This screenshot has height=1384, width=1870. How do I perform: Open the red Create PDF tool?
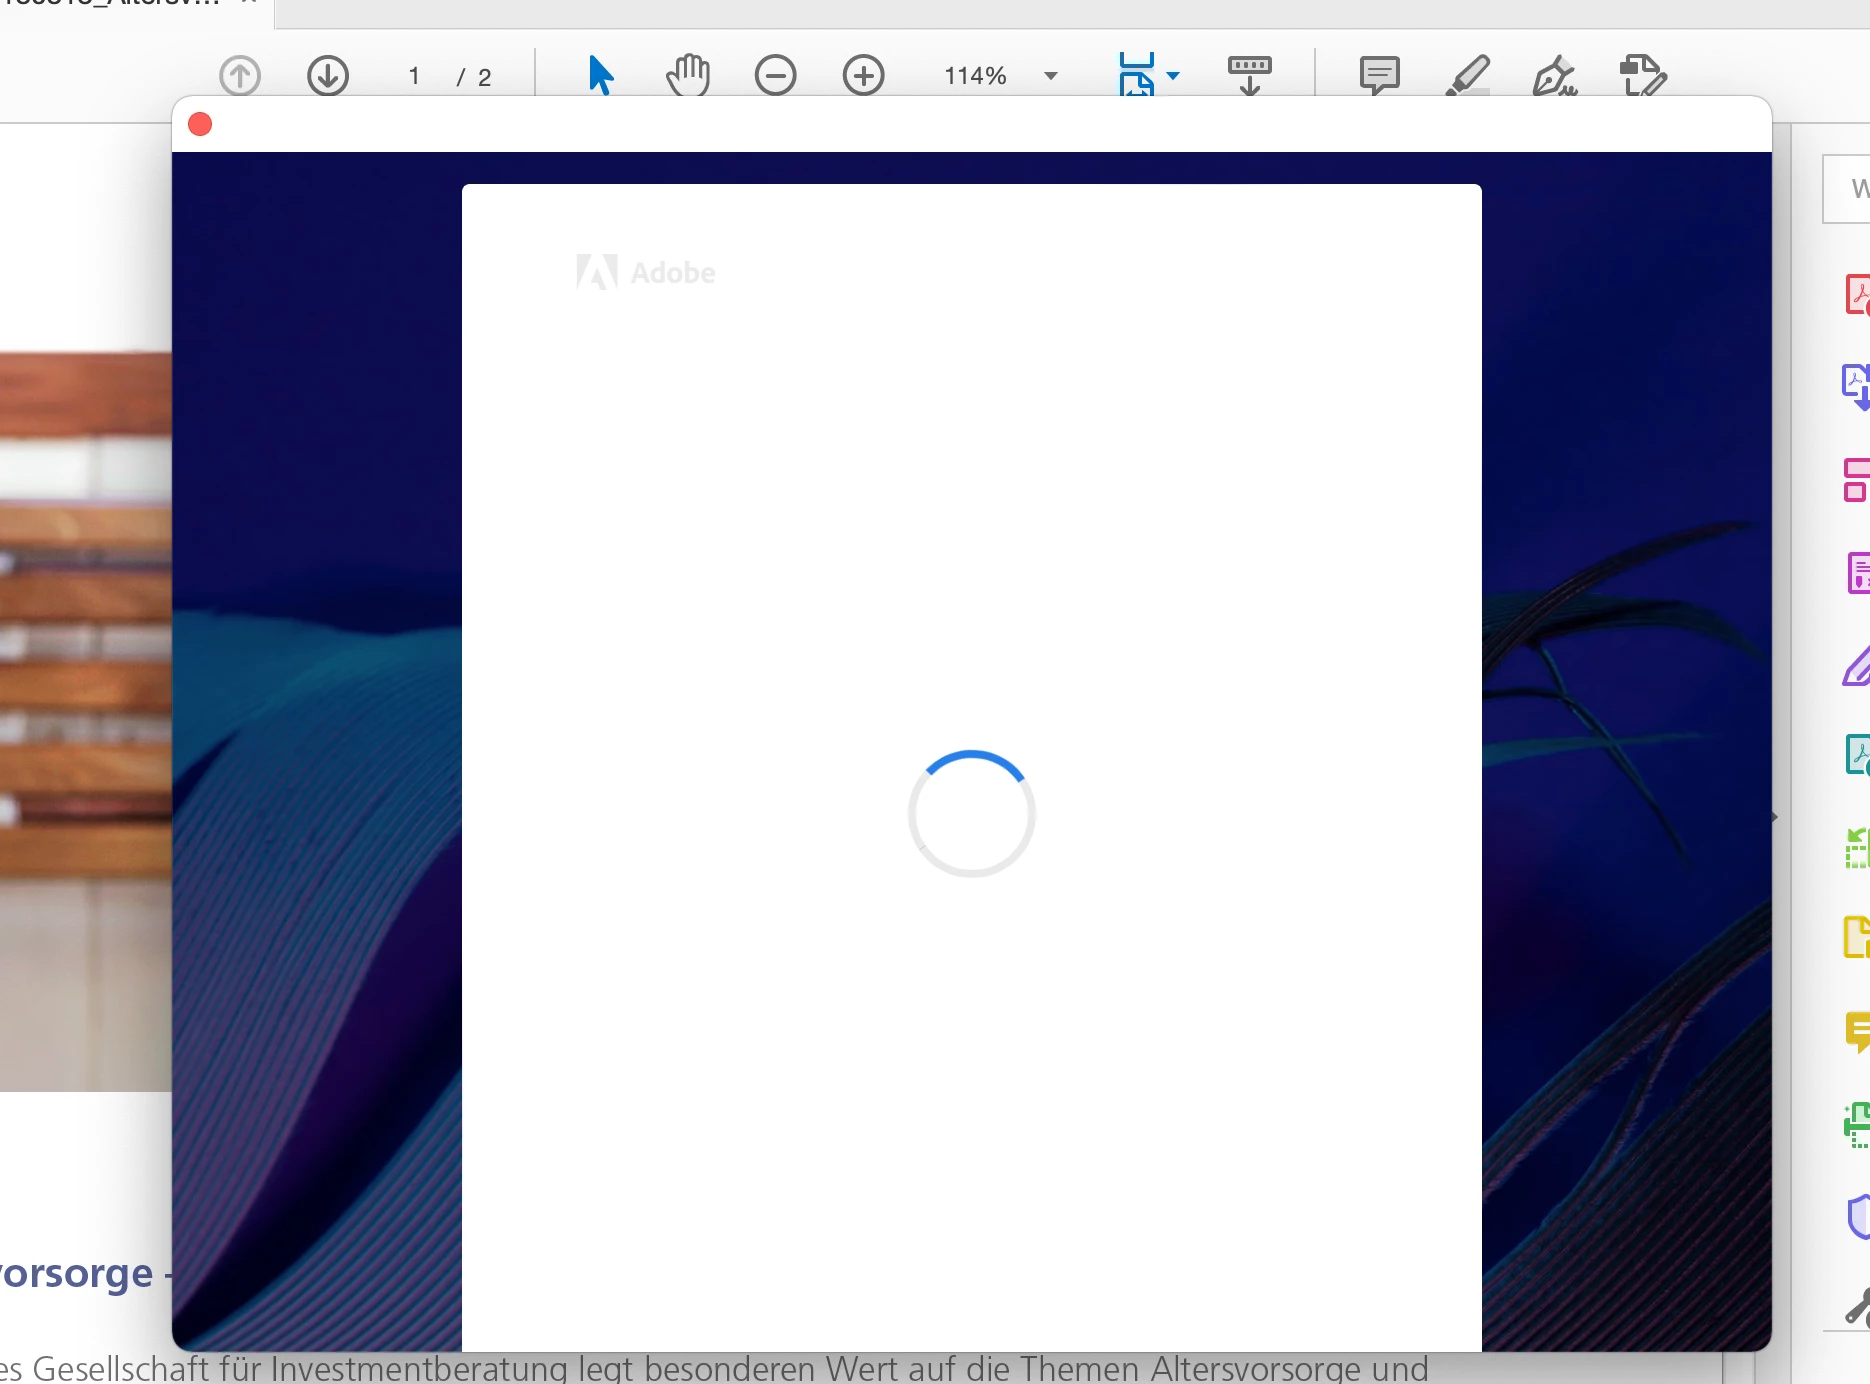(x=1857, y=295)
